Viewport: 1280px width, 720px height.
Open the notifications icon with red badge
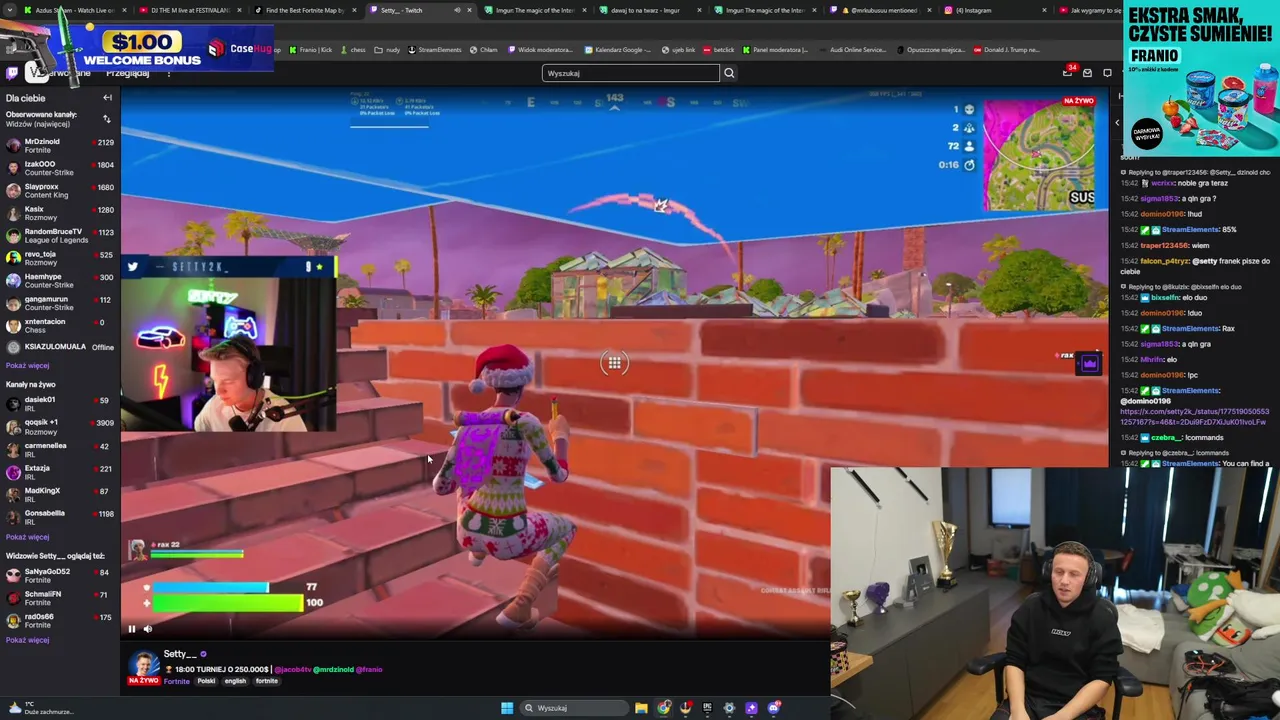pos(1068,72)
